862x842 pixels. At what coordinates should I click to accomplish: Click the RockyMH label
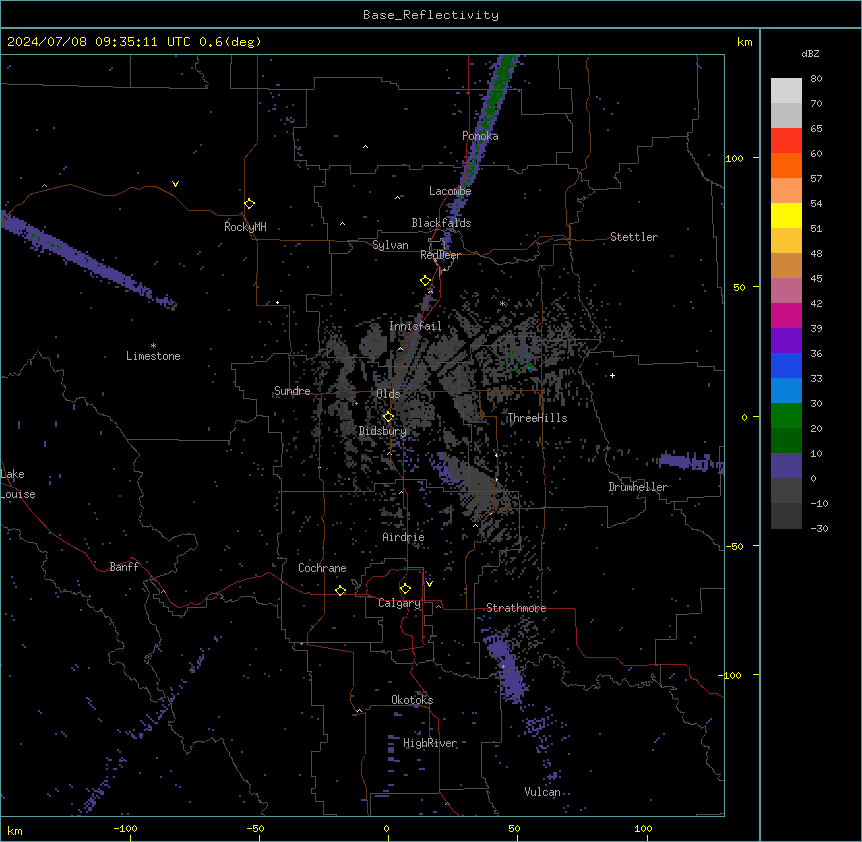pos(245,227)
